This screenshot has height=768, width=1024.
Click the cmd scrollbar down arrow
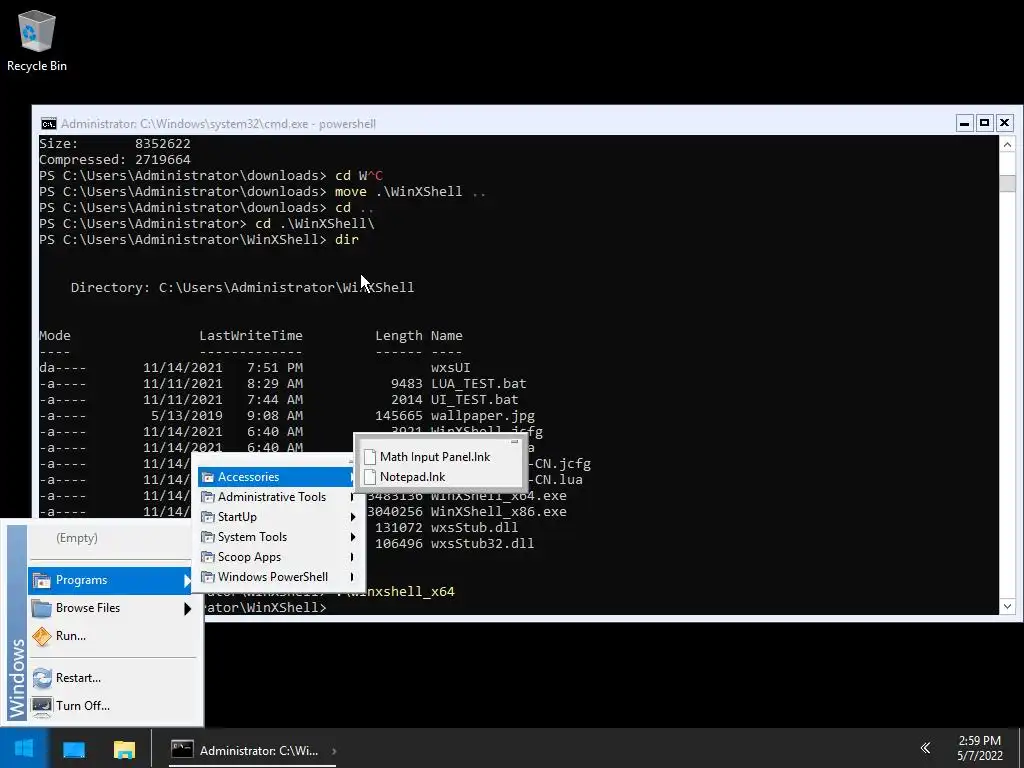click(1007, 606)
